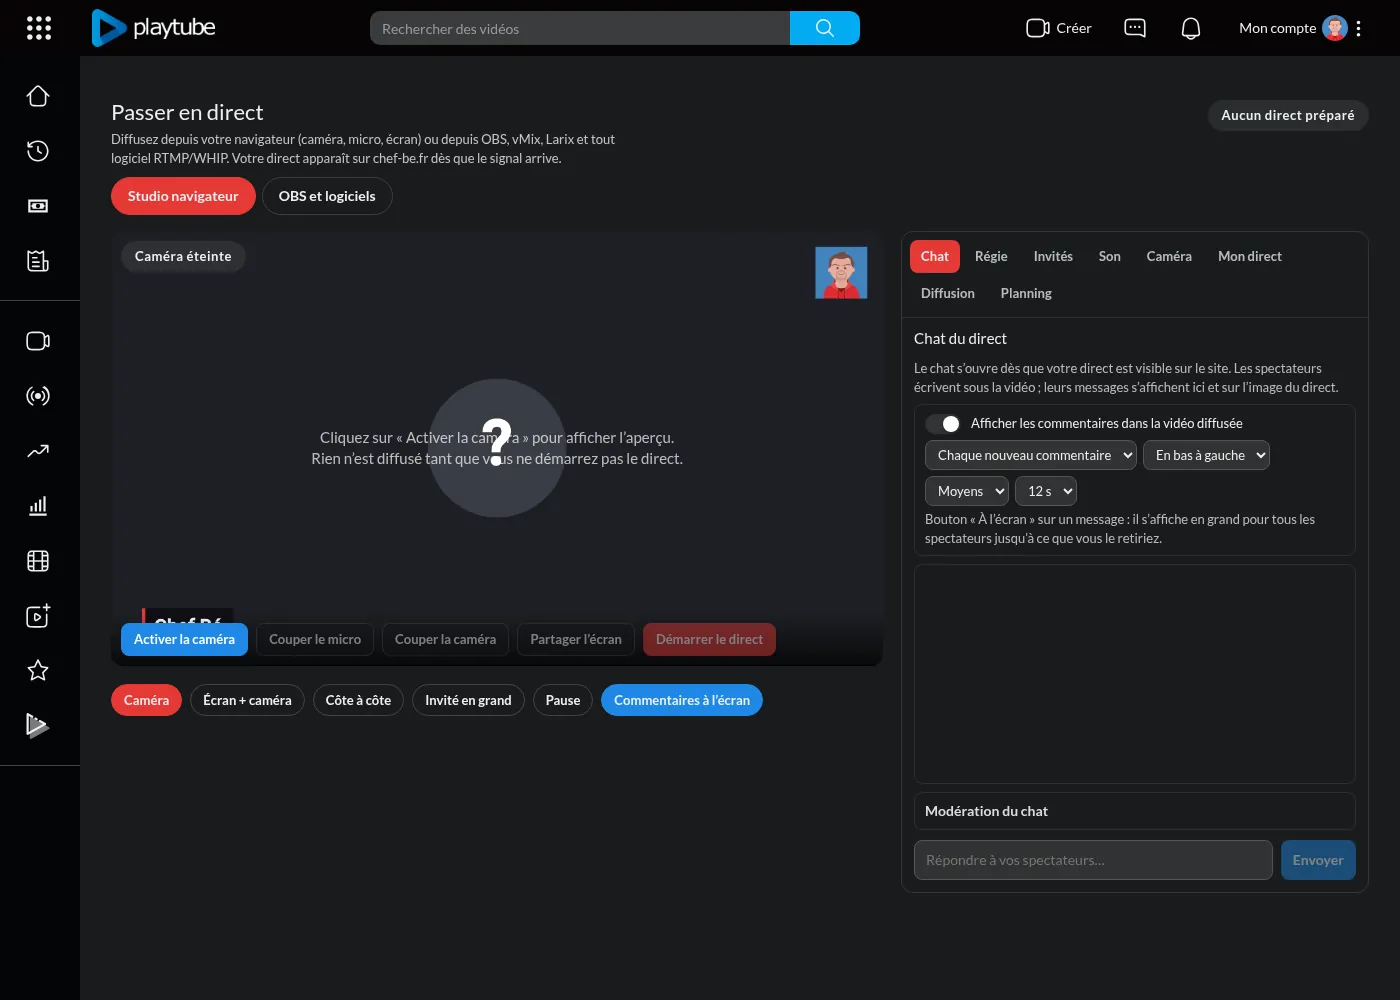
Task: Click the Créer button in header
Action: coord(1059,28)
